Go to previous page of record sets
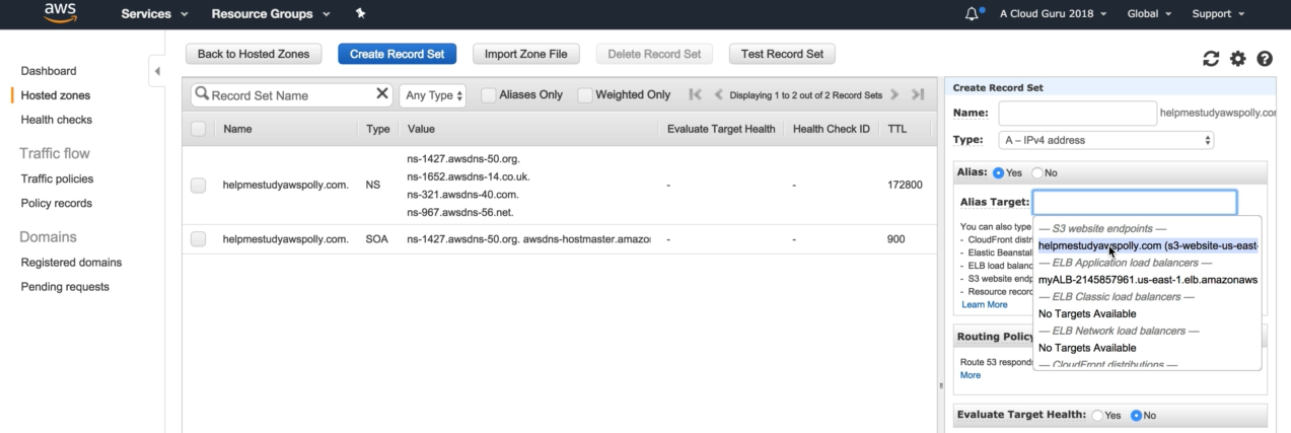This screenshot has width=1291, height=433. (x=718, y=95)
